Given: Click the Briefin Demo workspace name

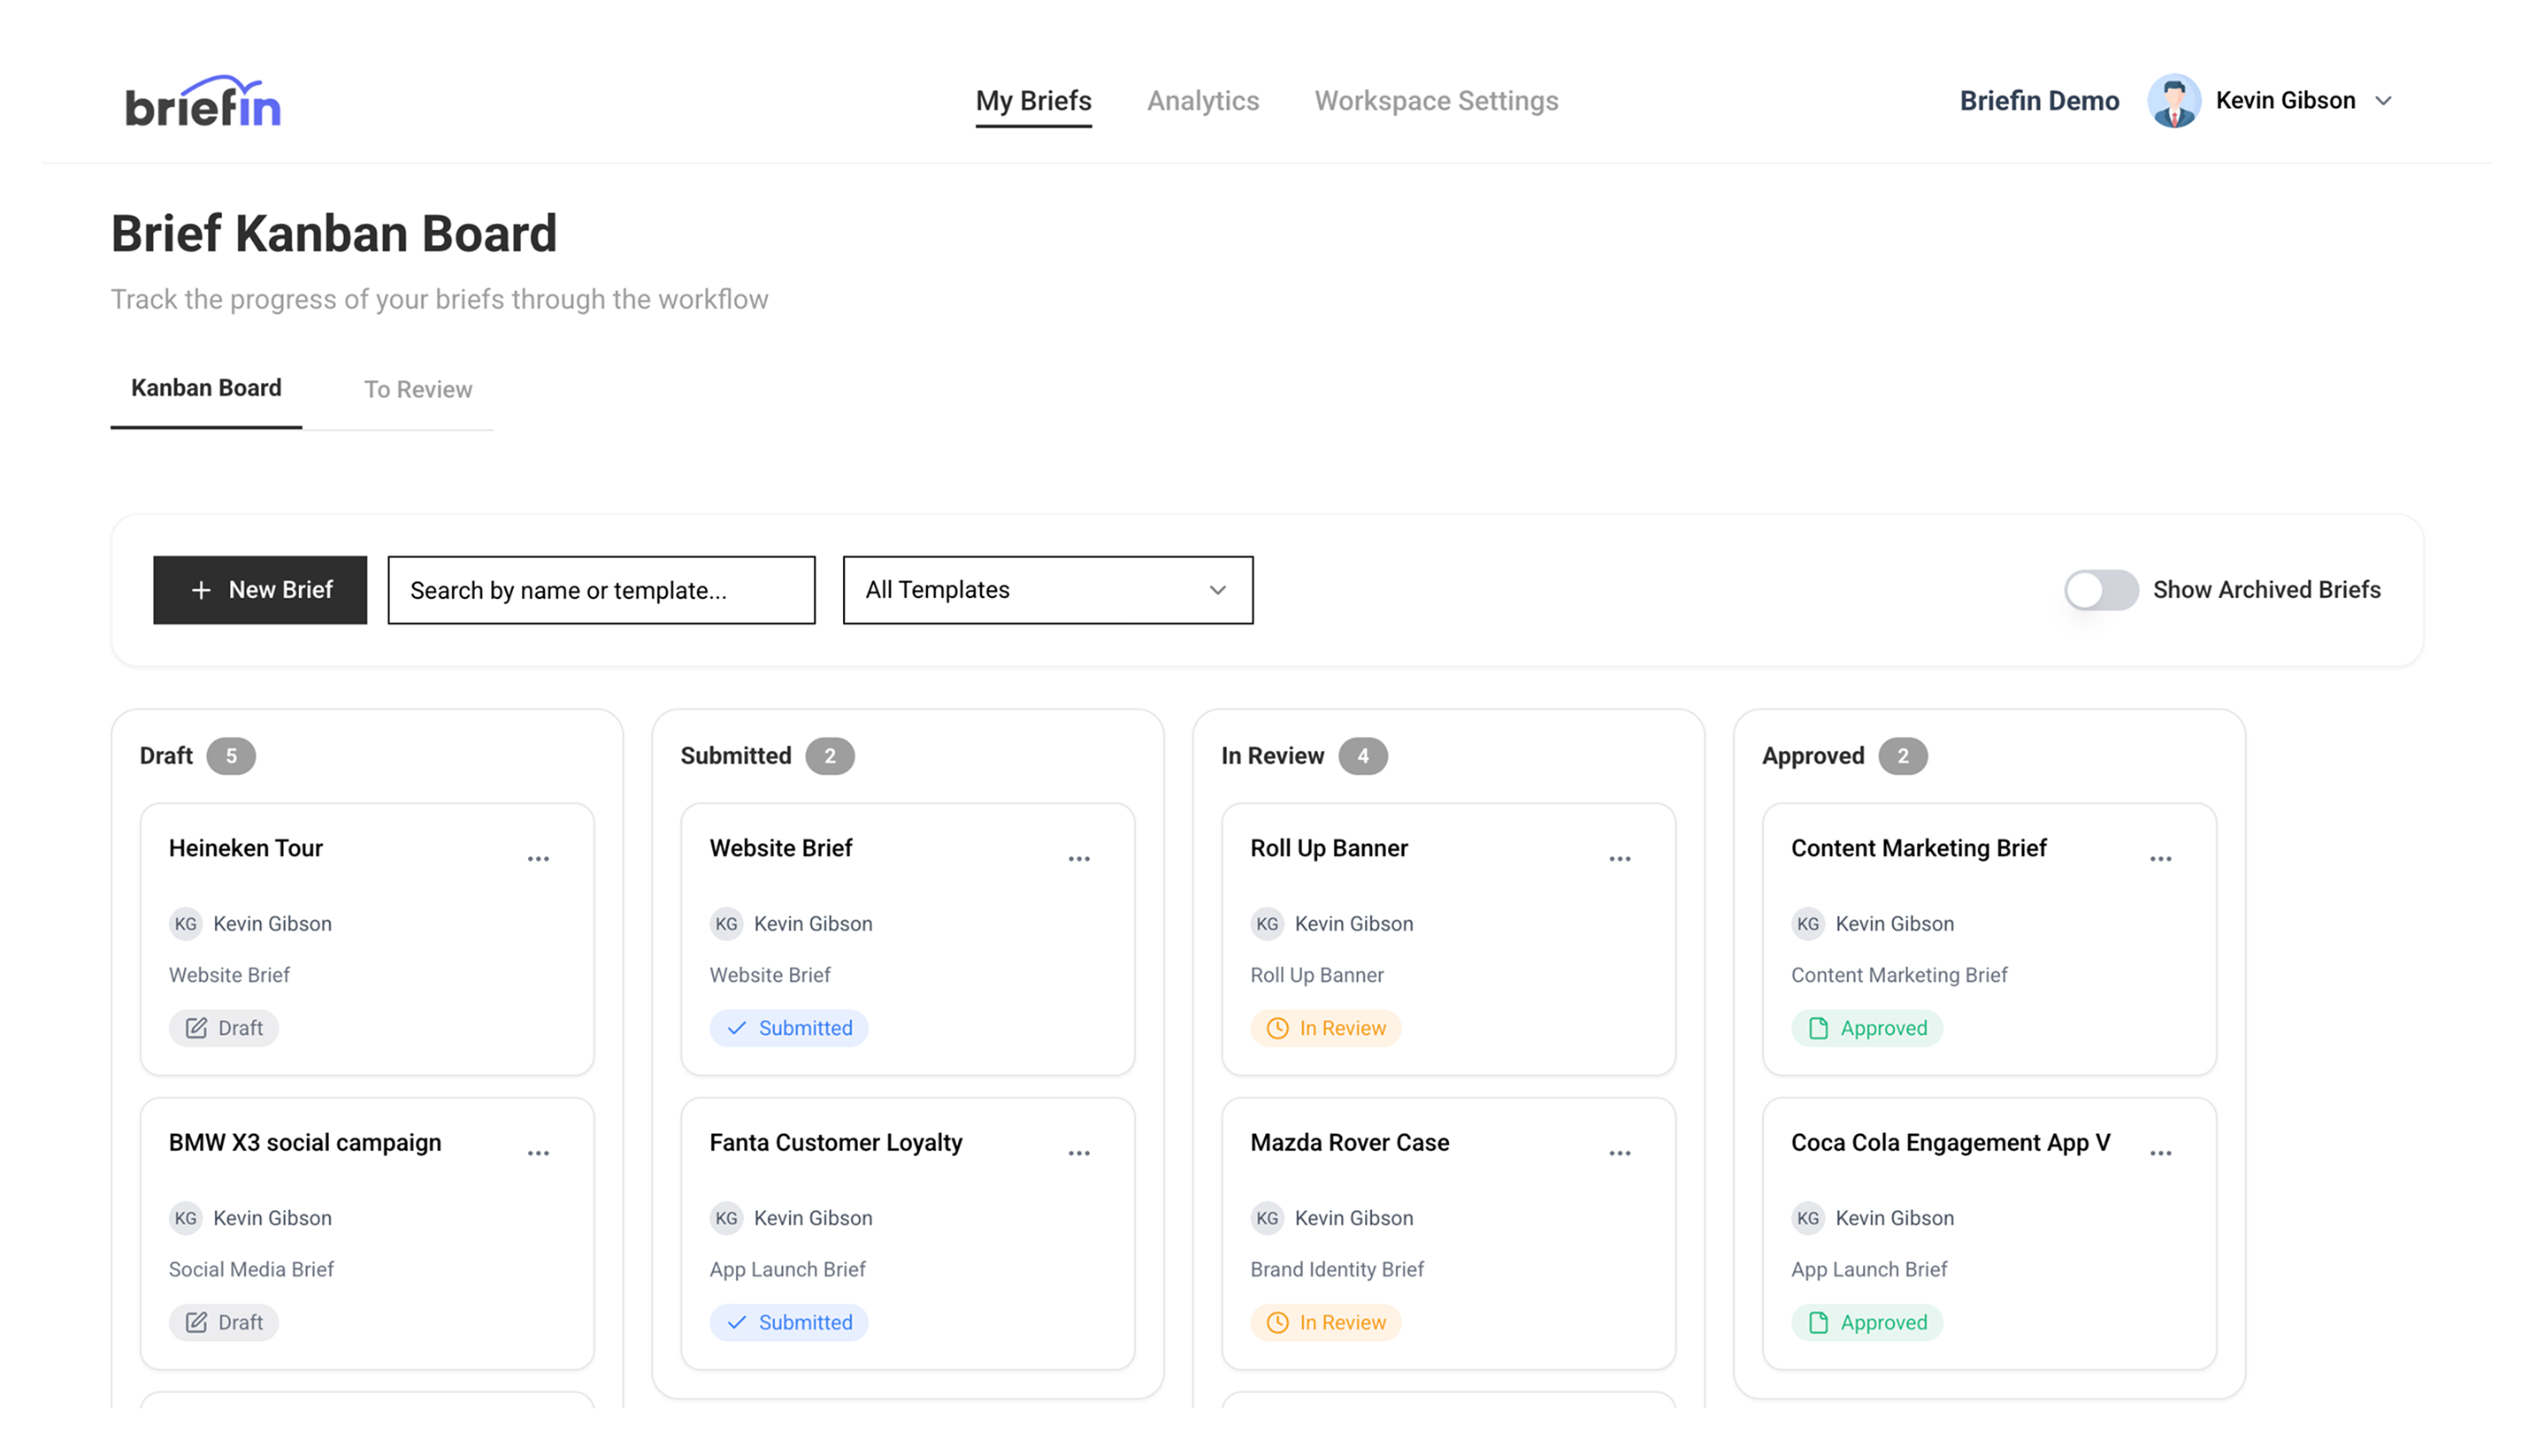Looking at the screenshot, I should pyautogui.click(x=2039, y=101).
